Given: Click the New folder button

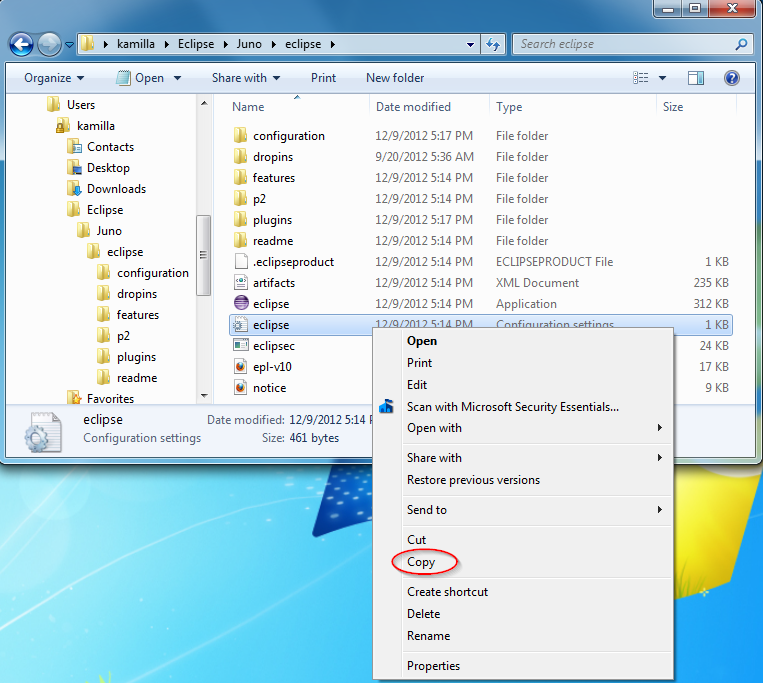Looking at the screenshot, I should pos(395,78).
